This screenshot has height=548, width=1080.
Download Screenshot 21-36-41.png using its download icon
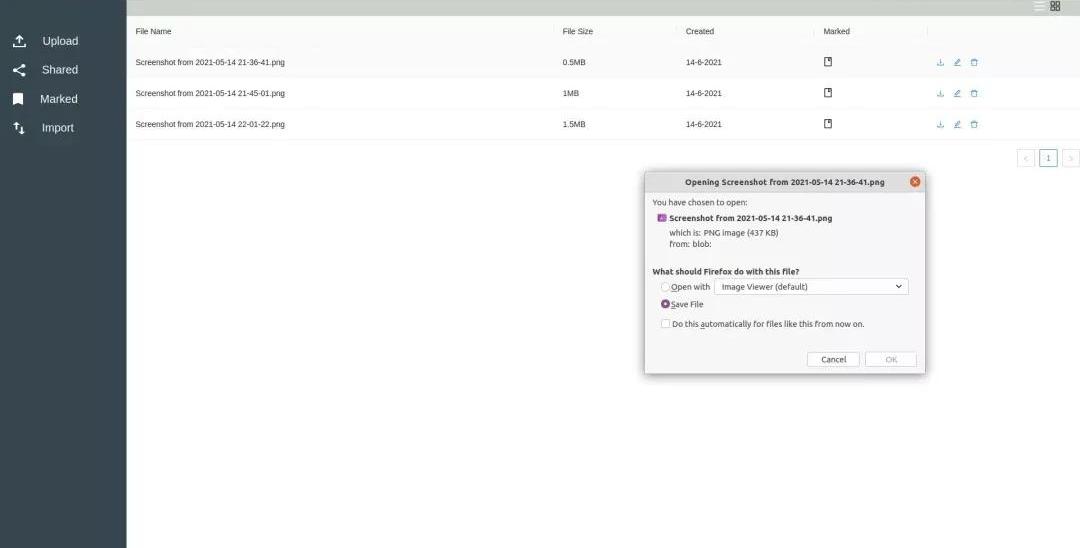coord(940,62)
